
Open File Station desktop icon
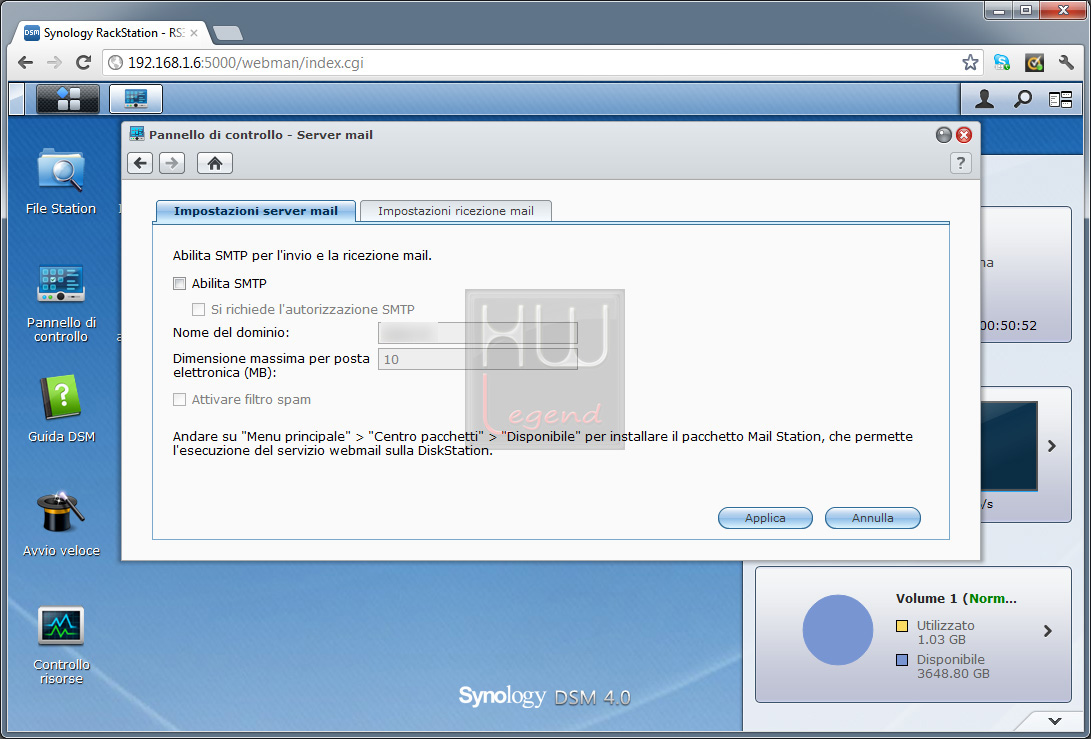coord(61,181)
